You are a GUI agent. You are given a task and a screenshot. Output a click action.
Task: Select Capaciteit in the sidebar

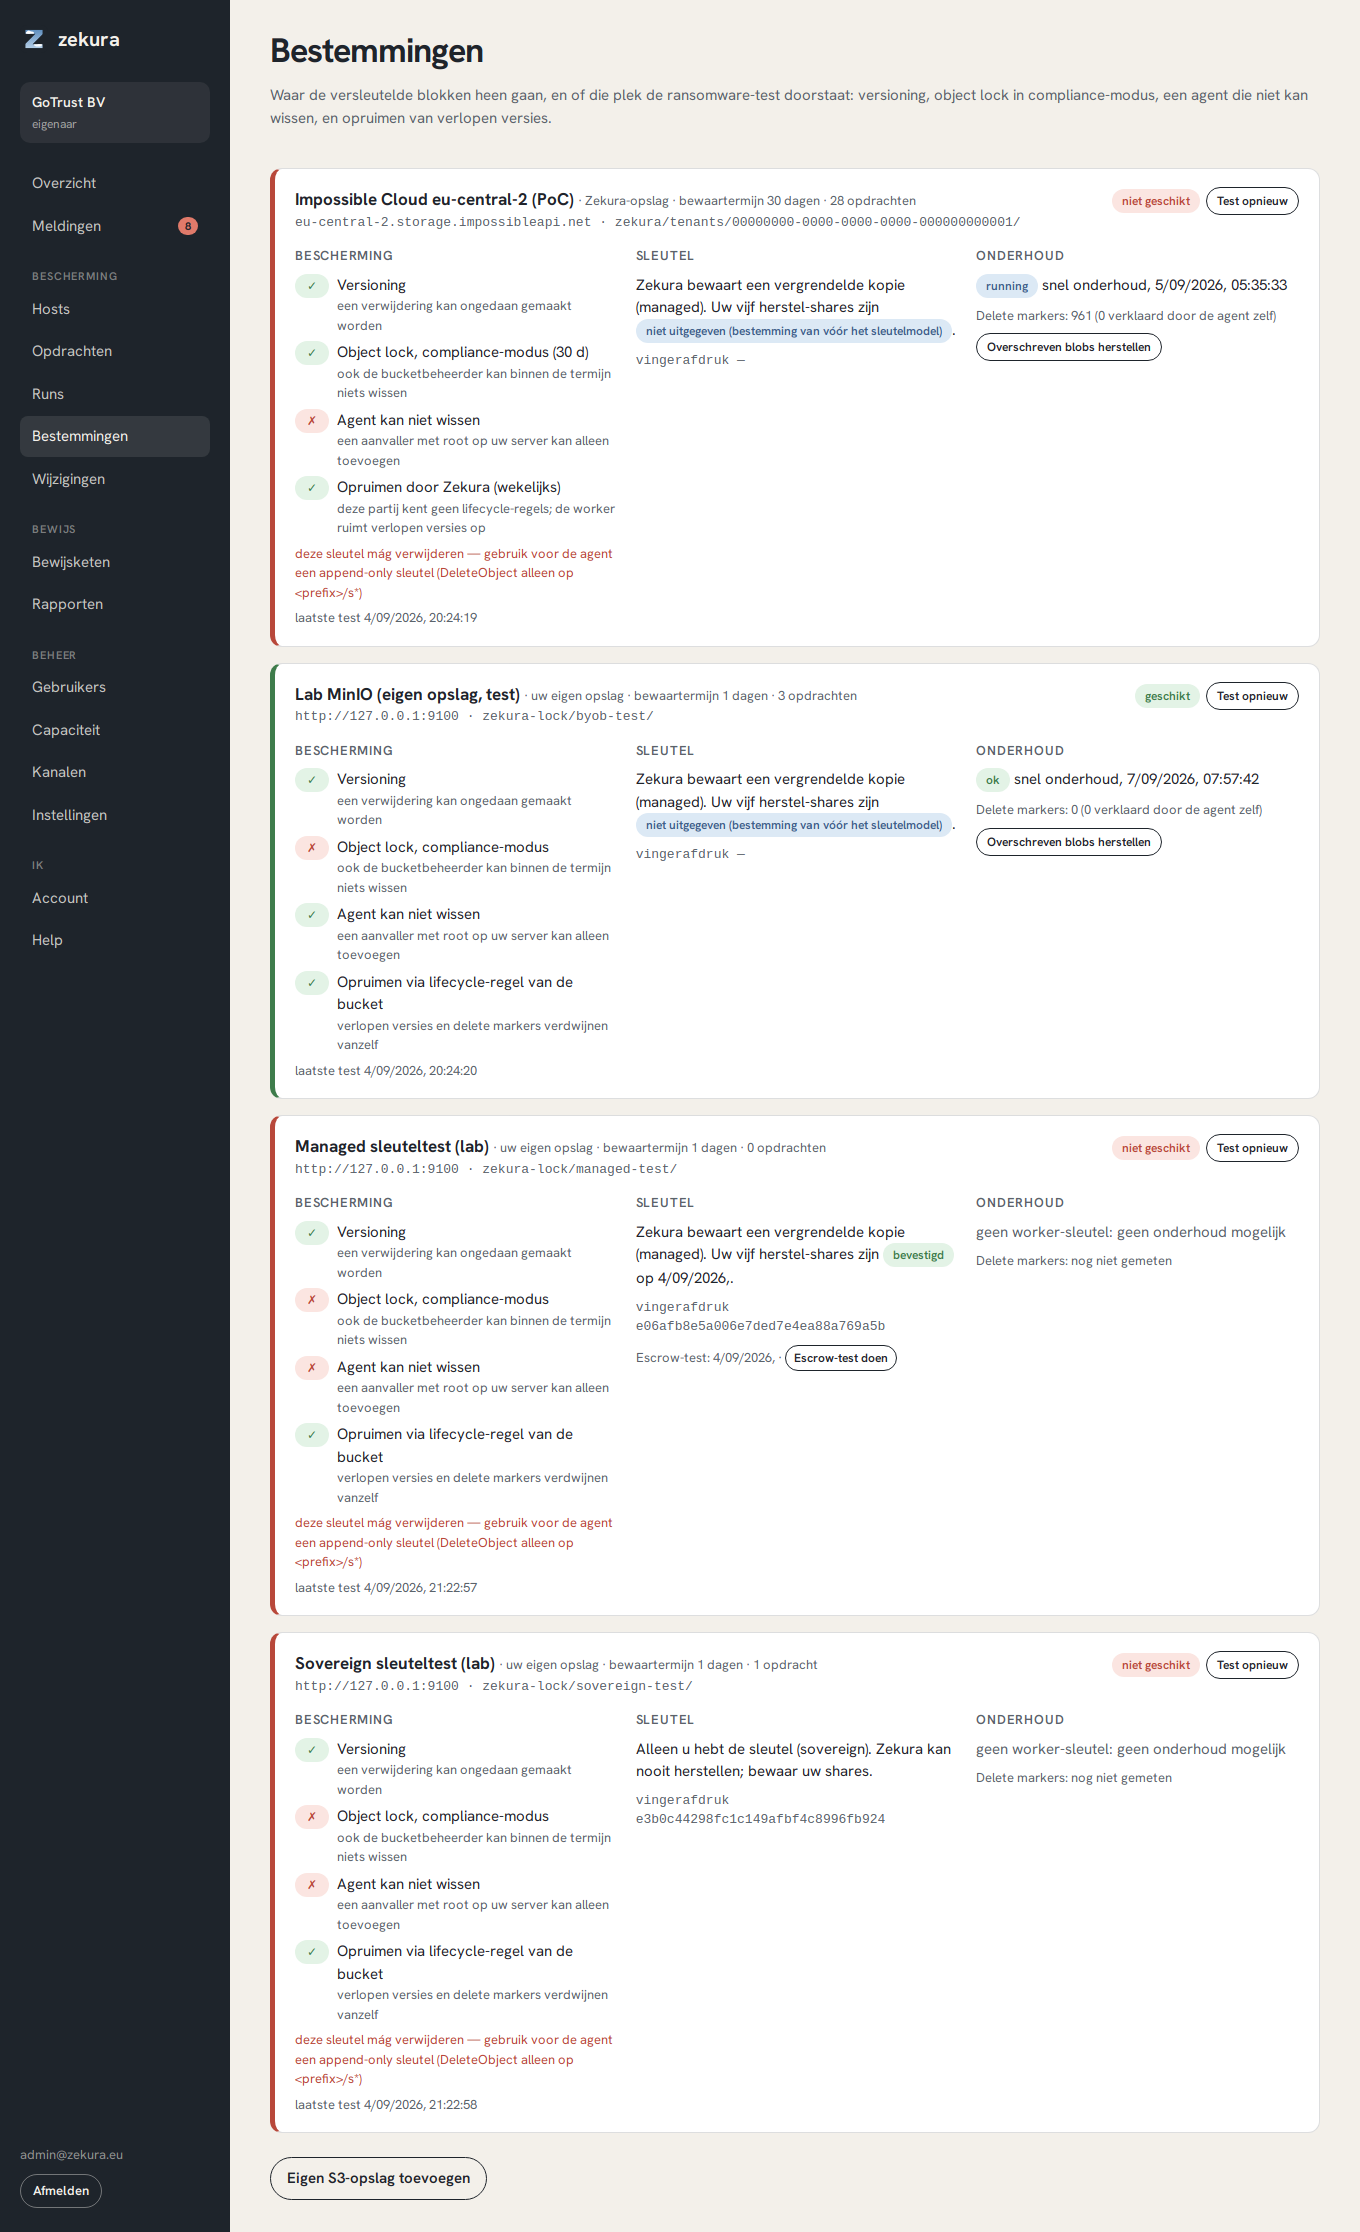pos(115,730)
